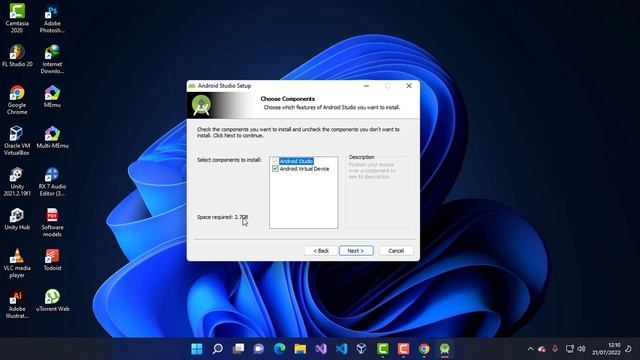This screenshot has height=360, width=640.
Task: Open File Explorer from taskbar
Action: coord(300,349)
